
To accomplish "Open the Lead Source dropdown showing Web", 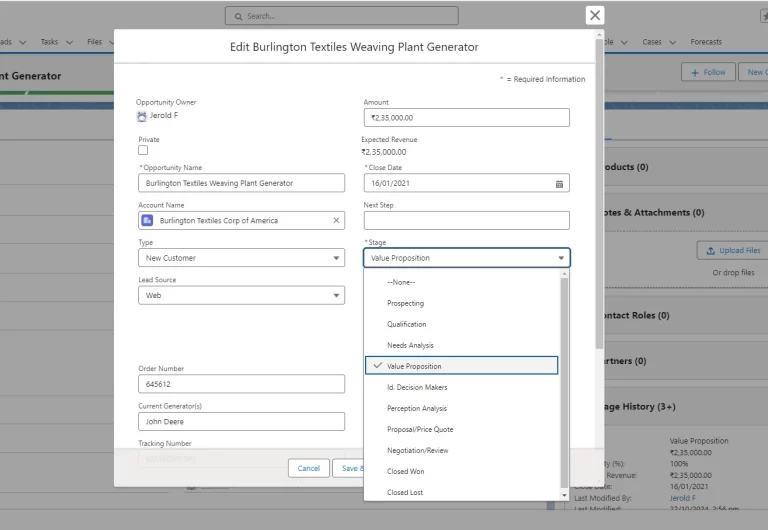I will [x=241, y=295].
